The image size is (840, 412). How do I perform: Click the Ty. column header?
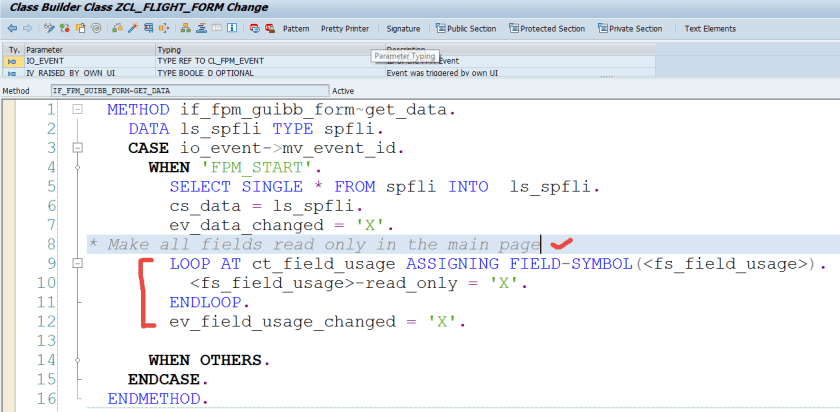click(x=13, y=50)
